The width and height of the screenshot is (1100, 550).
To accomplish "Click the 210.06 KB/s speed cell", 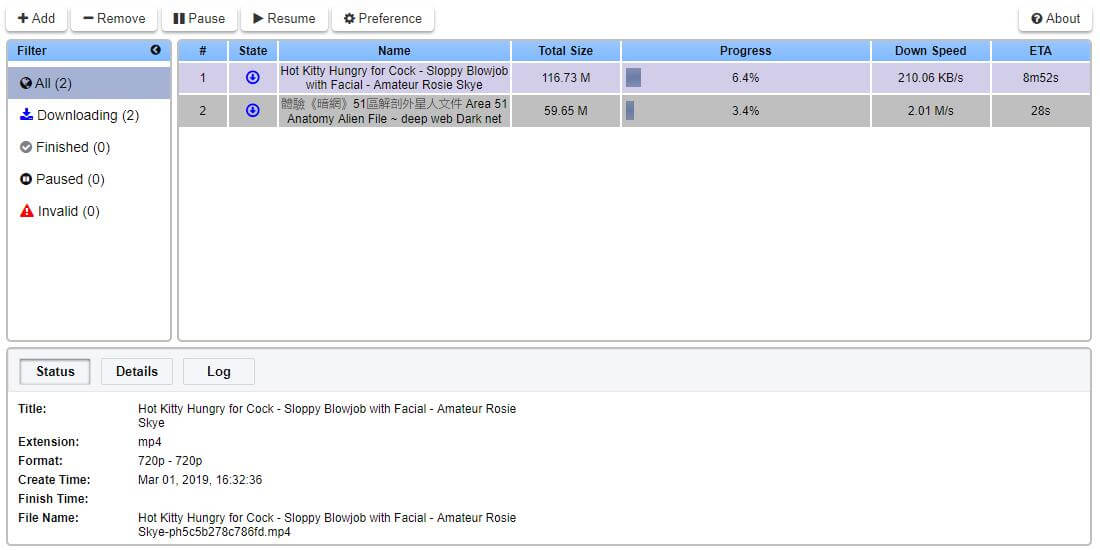I will tap(931, 78).
